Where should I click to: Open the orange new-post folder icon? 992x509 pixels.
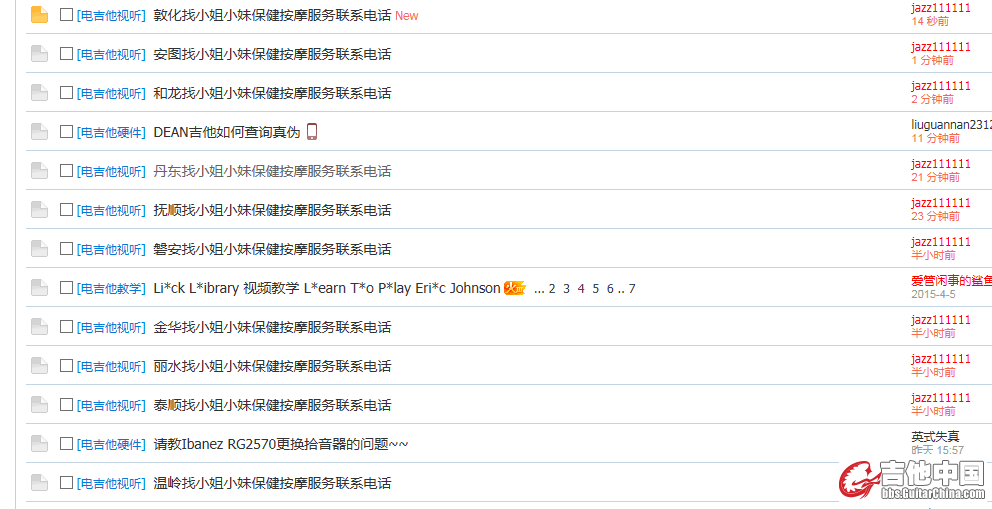[x=39, y=15]
